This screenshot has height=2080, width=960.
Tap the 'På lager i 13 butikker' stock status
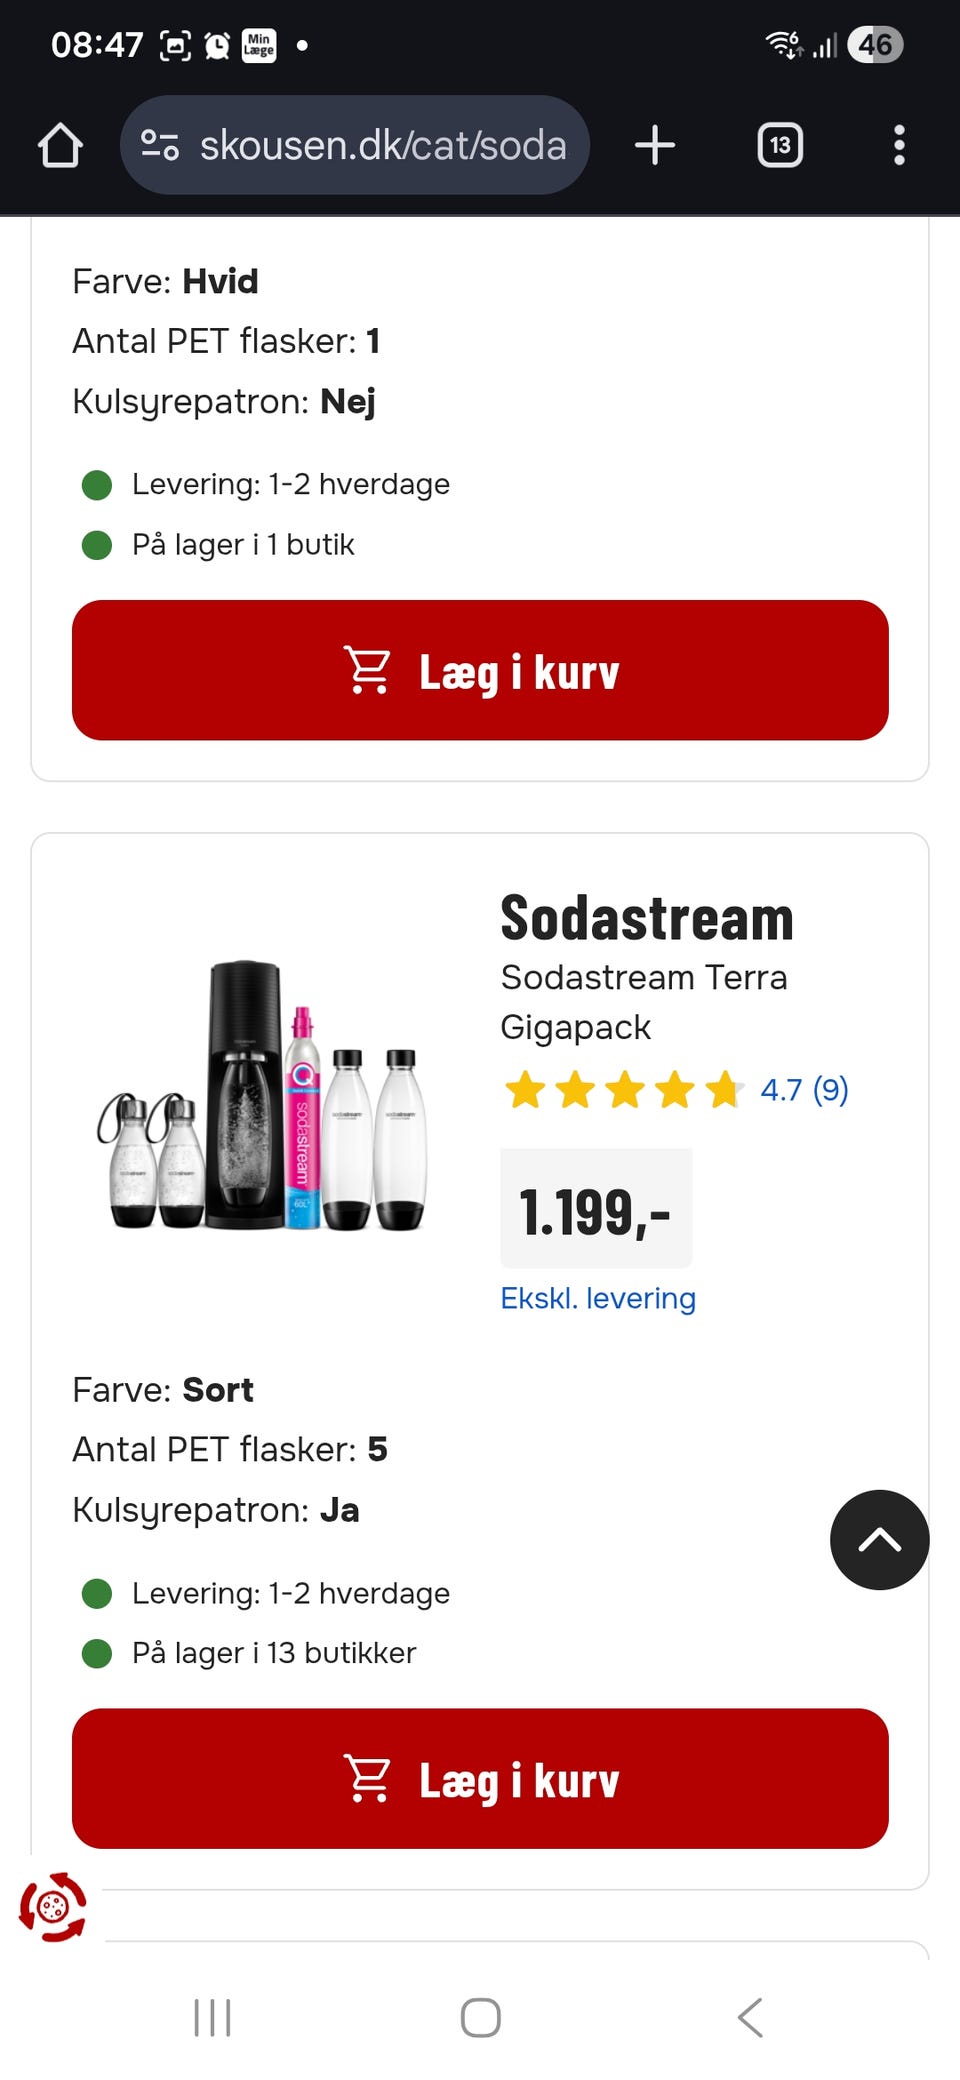tap(273, 1653)
